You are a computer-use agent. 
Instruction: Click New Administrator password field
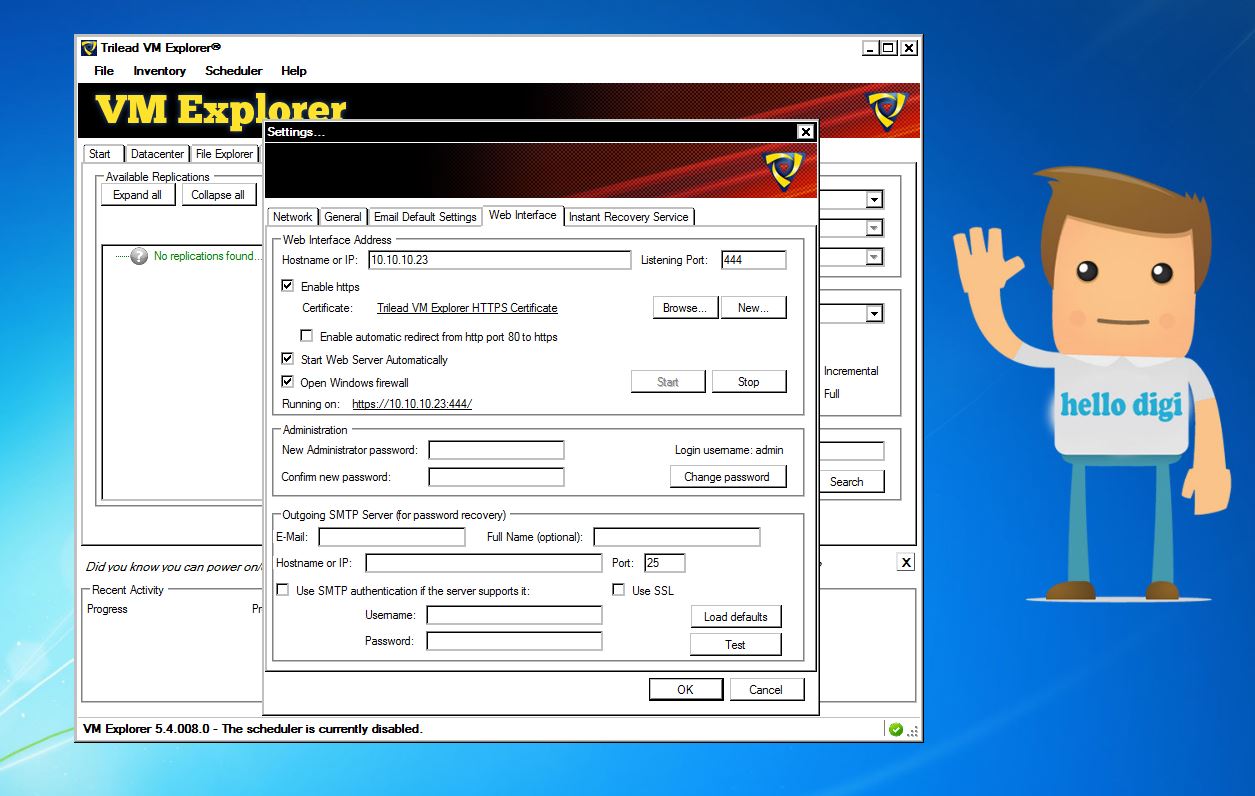[496, 450]
